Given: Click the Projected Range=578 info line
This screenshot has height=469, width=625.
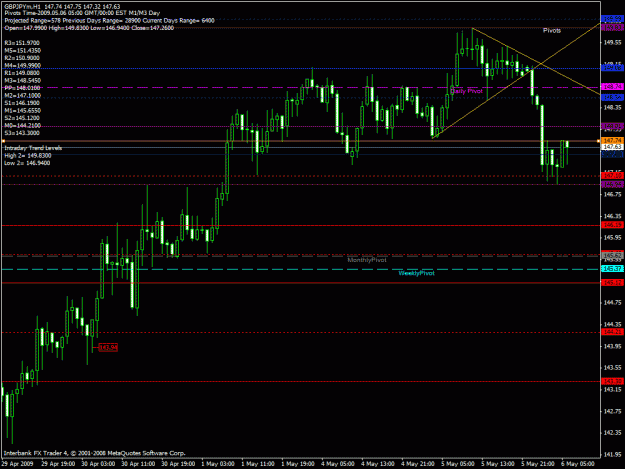Looking at the screenshot, I should pyautogui.click(x=110, y=20).
